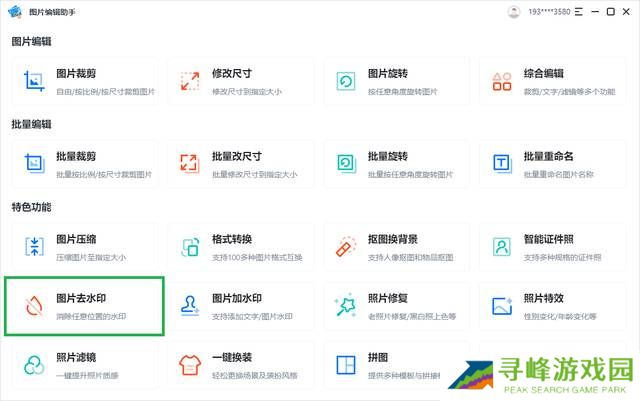This screenshot has width=640, height=401.
Task: Click the 图片压缩 compress icon
Action: point(34,246)
